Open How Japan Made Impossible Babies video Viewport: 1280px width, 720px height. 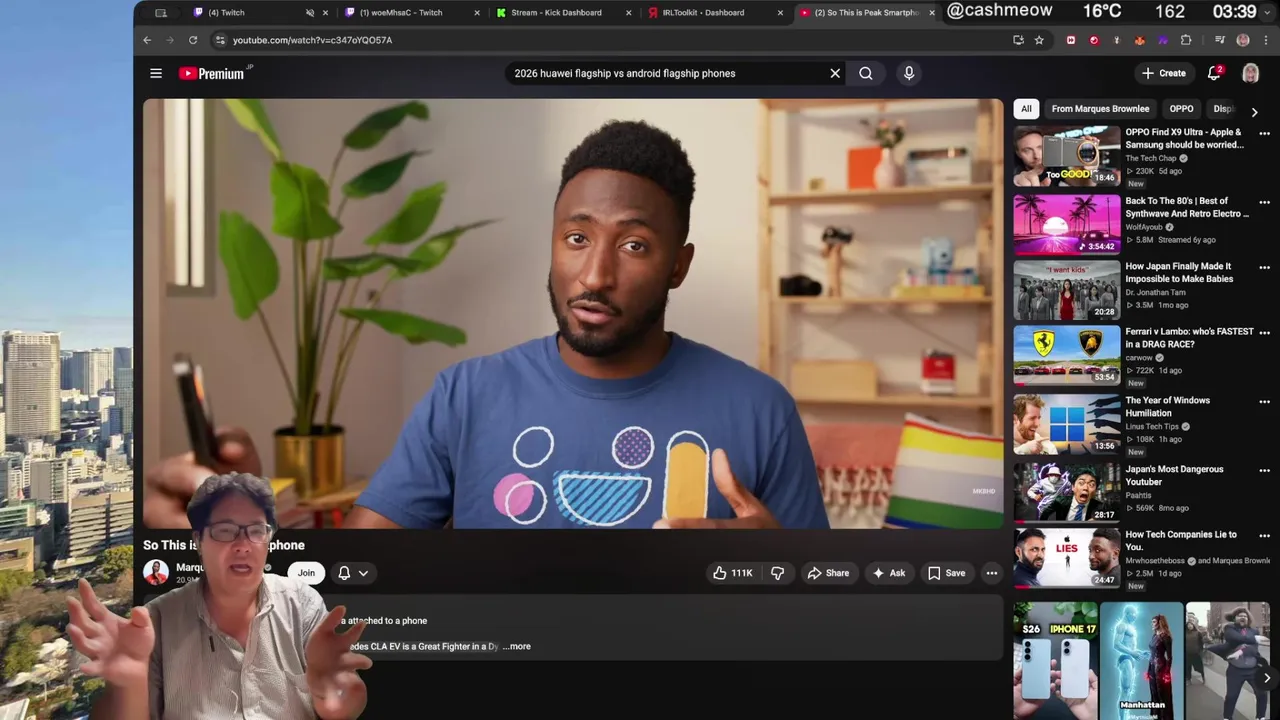pyautogui.click(x=1179, y=273)
